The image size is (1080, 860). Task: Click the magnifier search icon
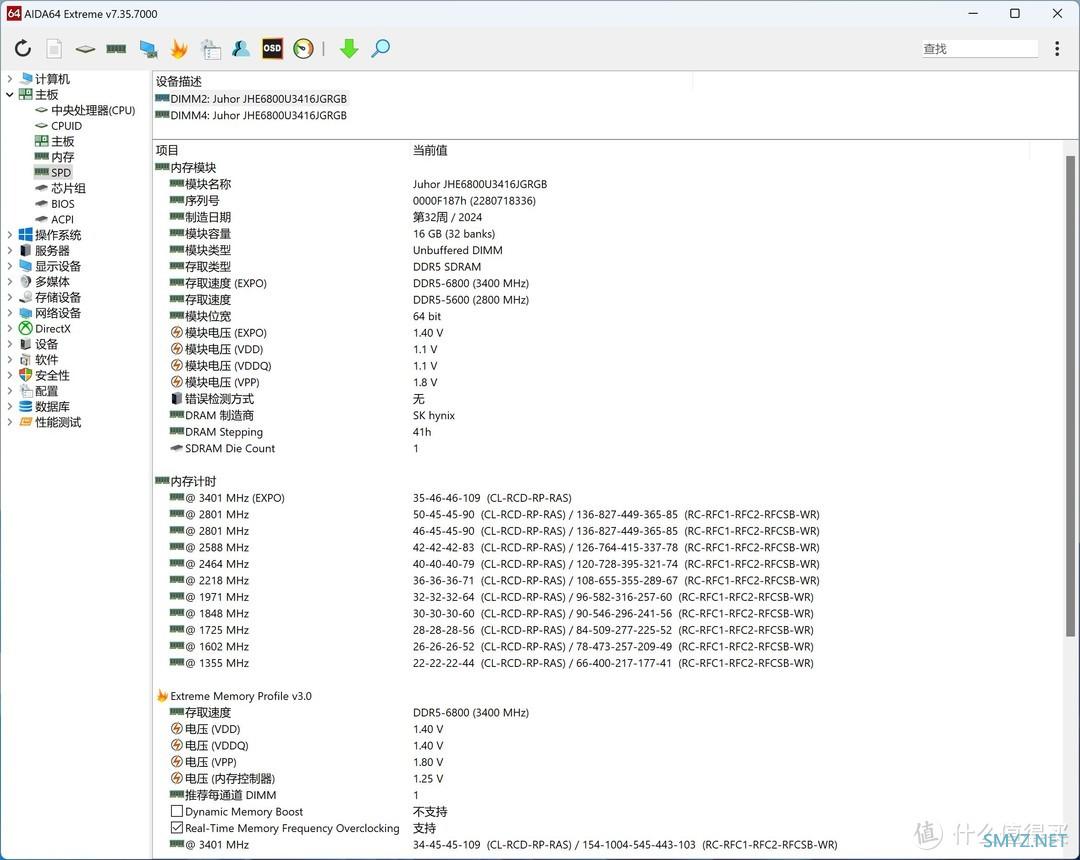(x=380, y=48)
